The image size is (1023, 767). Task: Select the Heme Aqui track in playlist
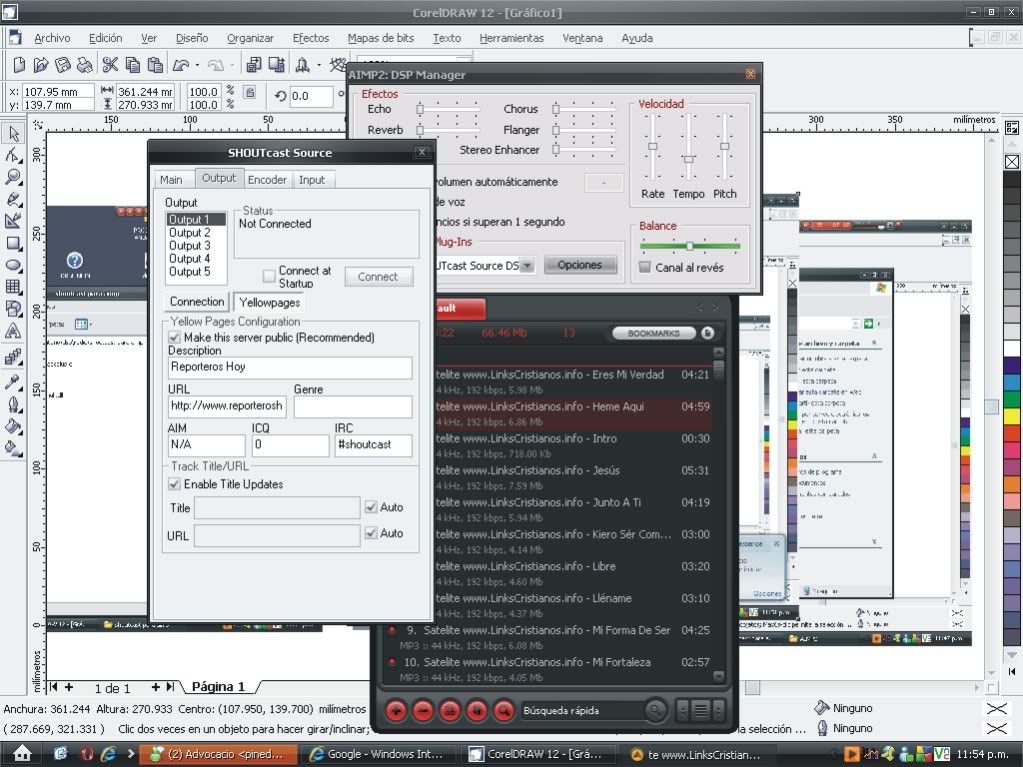coord(572,413)
